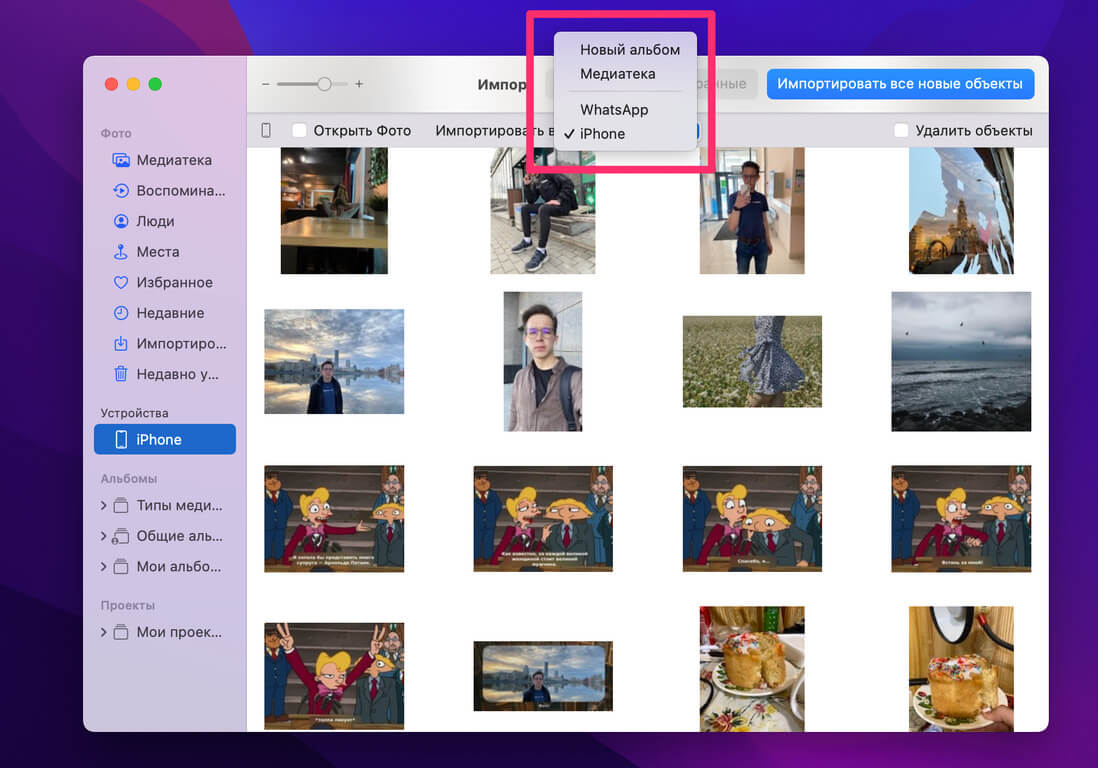Select WhatsApp album in the menu

pos(614,110)
